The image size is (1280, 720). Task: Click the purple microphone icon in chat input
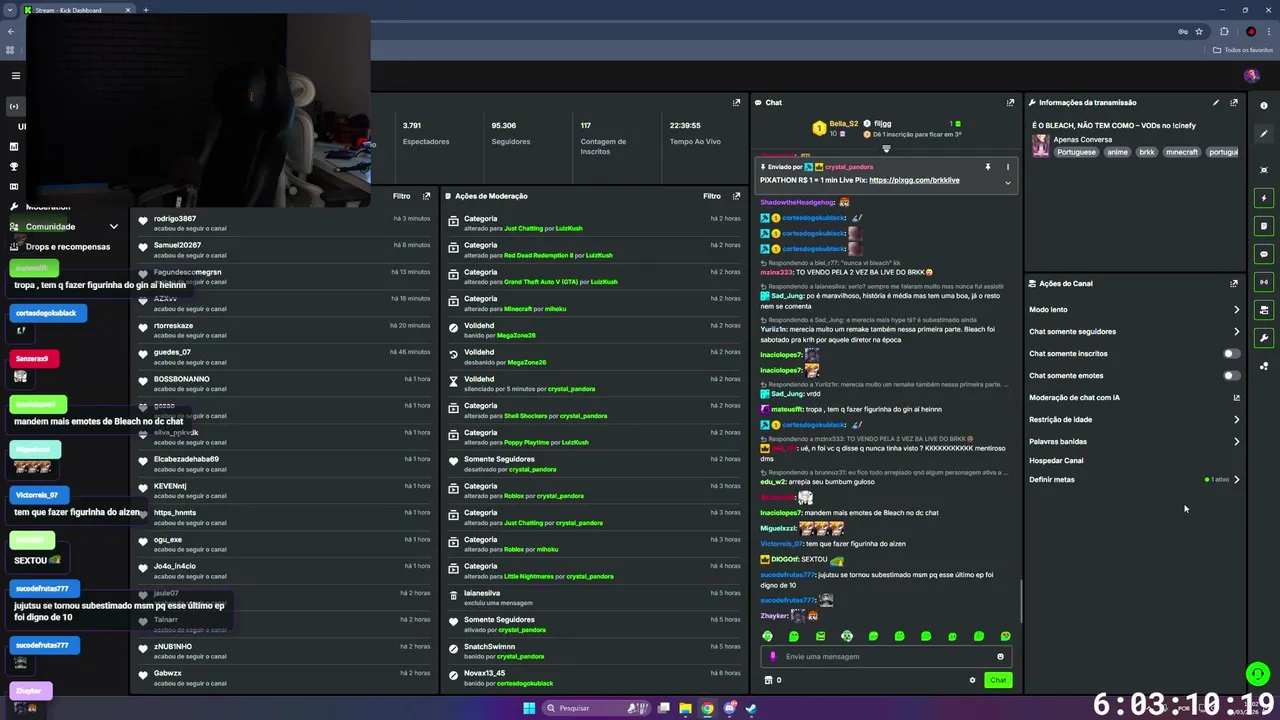pyautogui.click(x=772, y=657)
